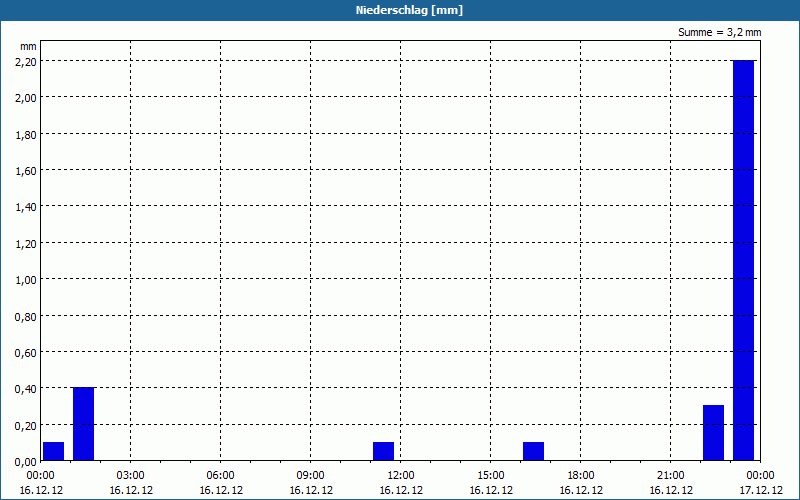Click the mm unit label above y-axis
800x500 pixels.
pos(28,46)
